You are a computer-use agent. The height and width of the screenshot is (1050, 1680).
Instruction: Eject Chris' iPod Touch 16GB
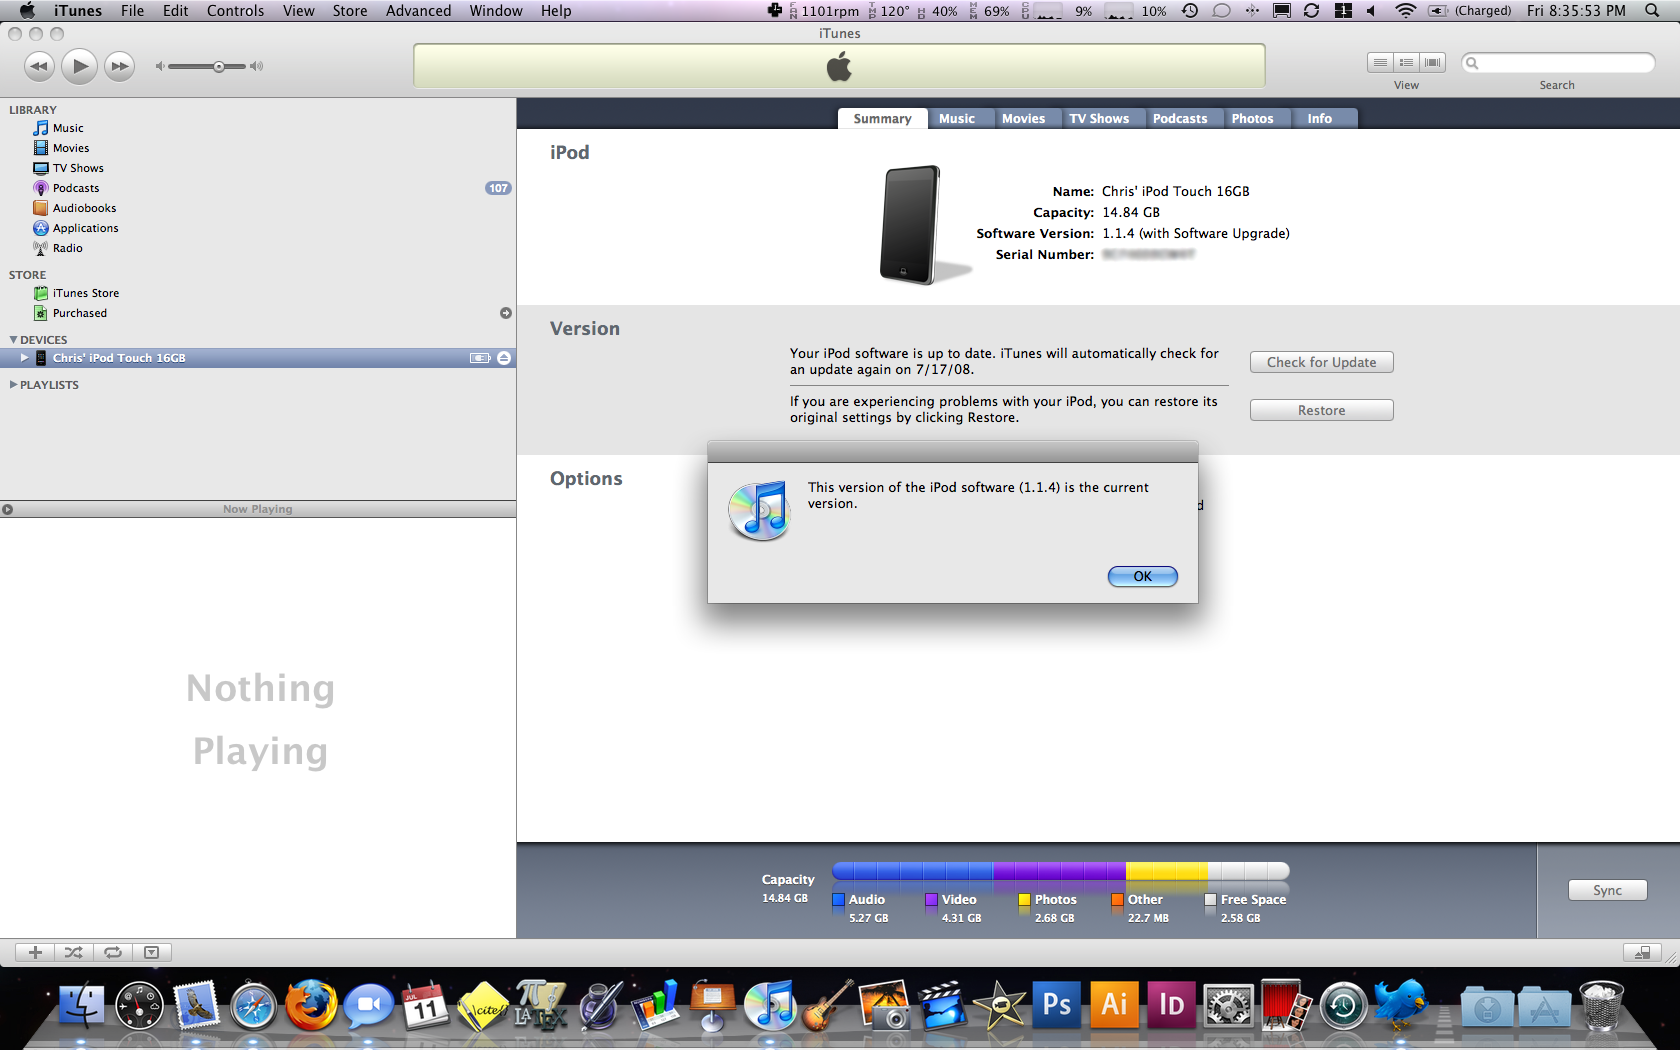(504, 358)
